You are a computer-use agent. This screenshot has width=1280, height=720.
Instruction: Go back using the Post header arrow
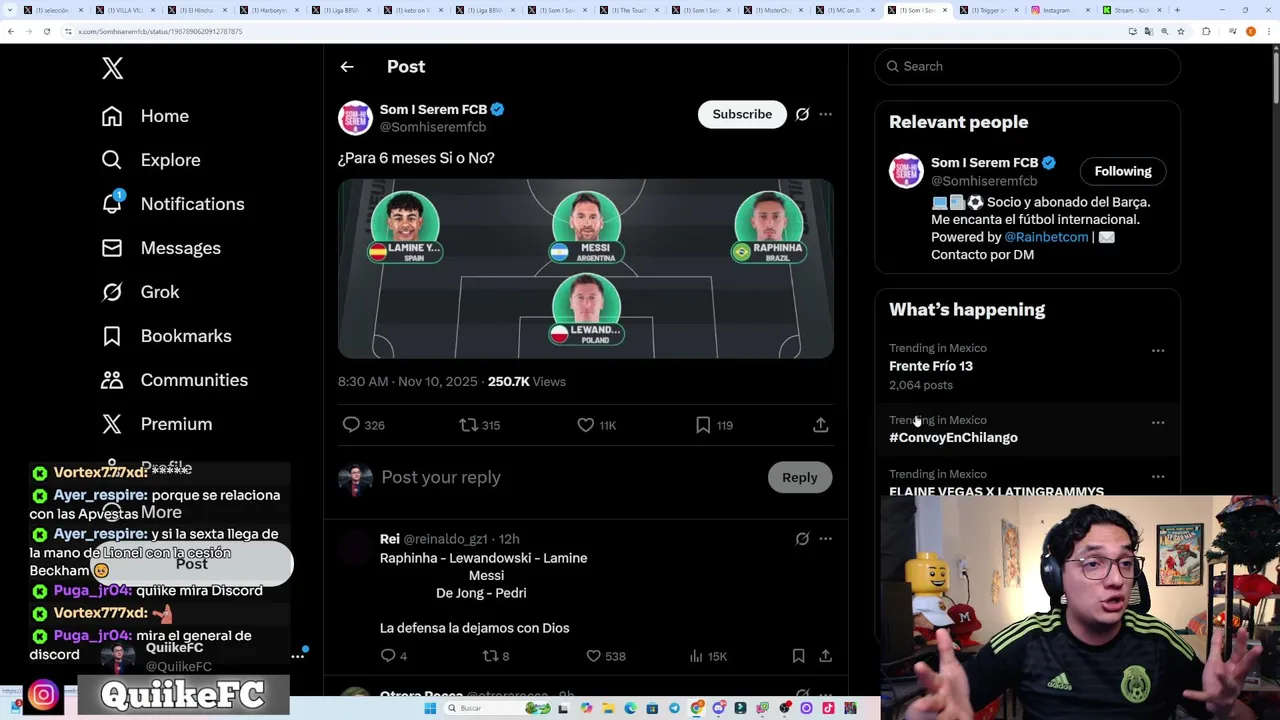coord(347,67)
